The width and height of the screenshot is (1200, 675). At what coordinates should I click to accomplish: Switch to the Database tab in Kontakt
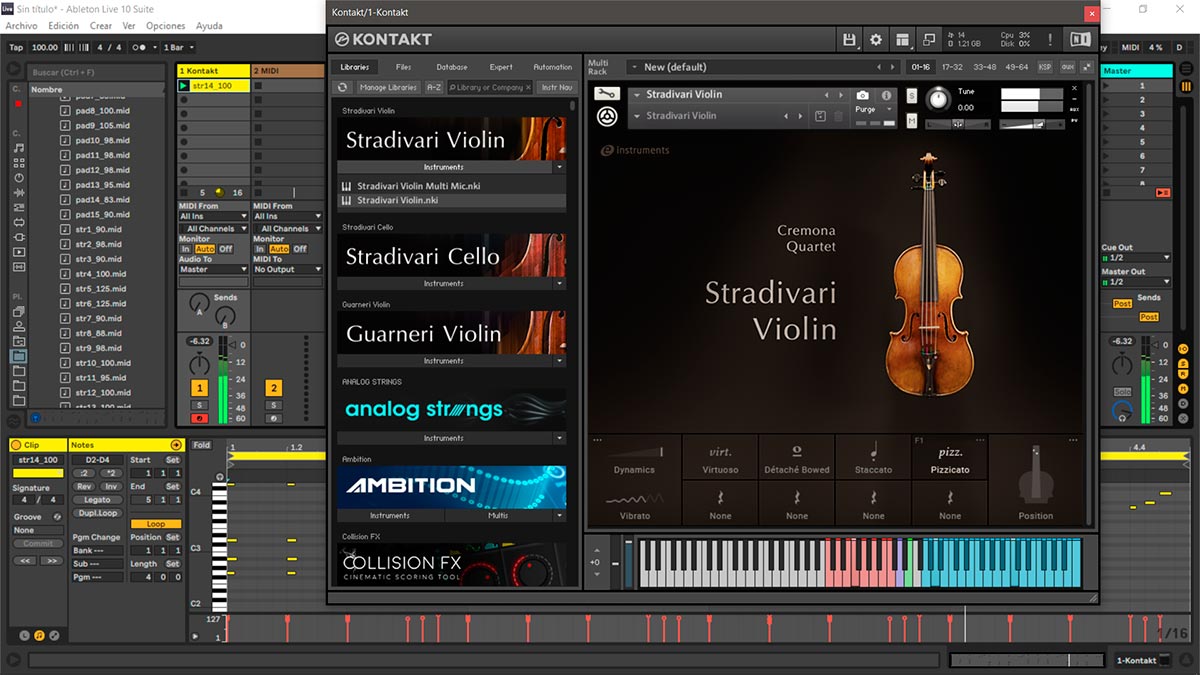[452, 67]
